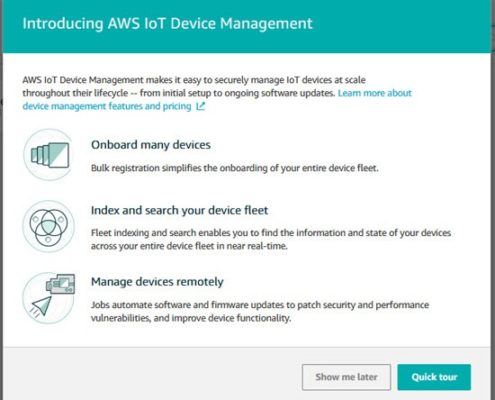Click the external link arrow icon

(x=200, y=106)
